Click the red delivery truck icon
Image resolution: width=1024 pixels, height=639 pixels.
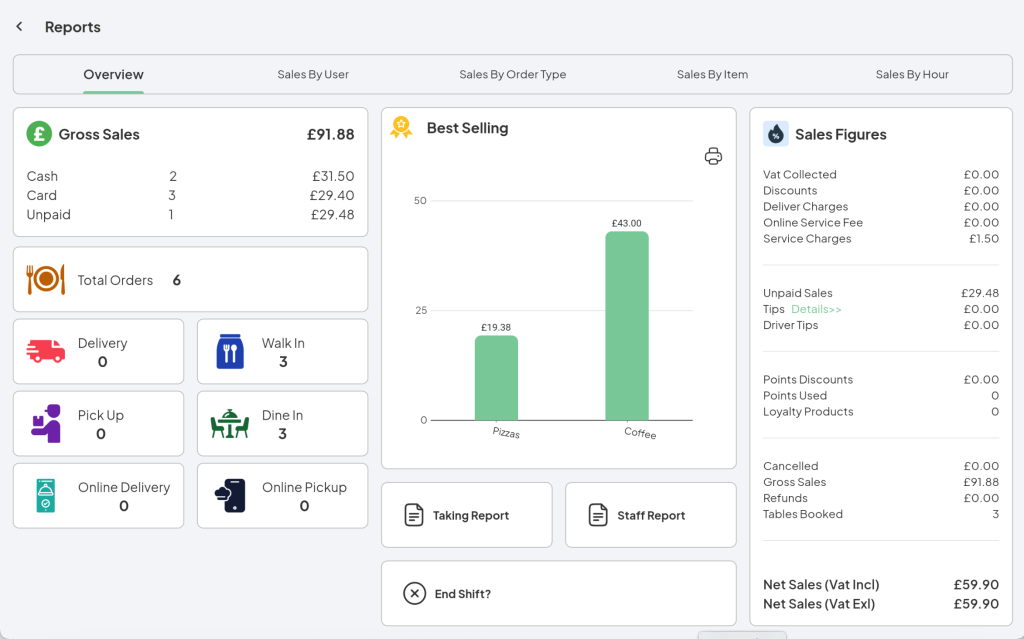click(45, 351)
